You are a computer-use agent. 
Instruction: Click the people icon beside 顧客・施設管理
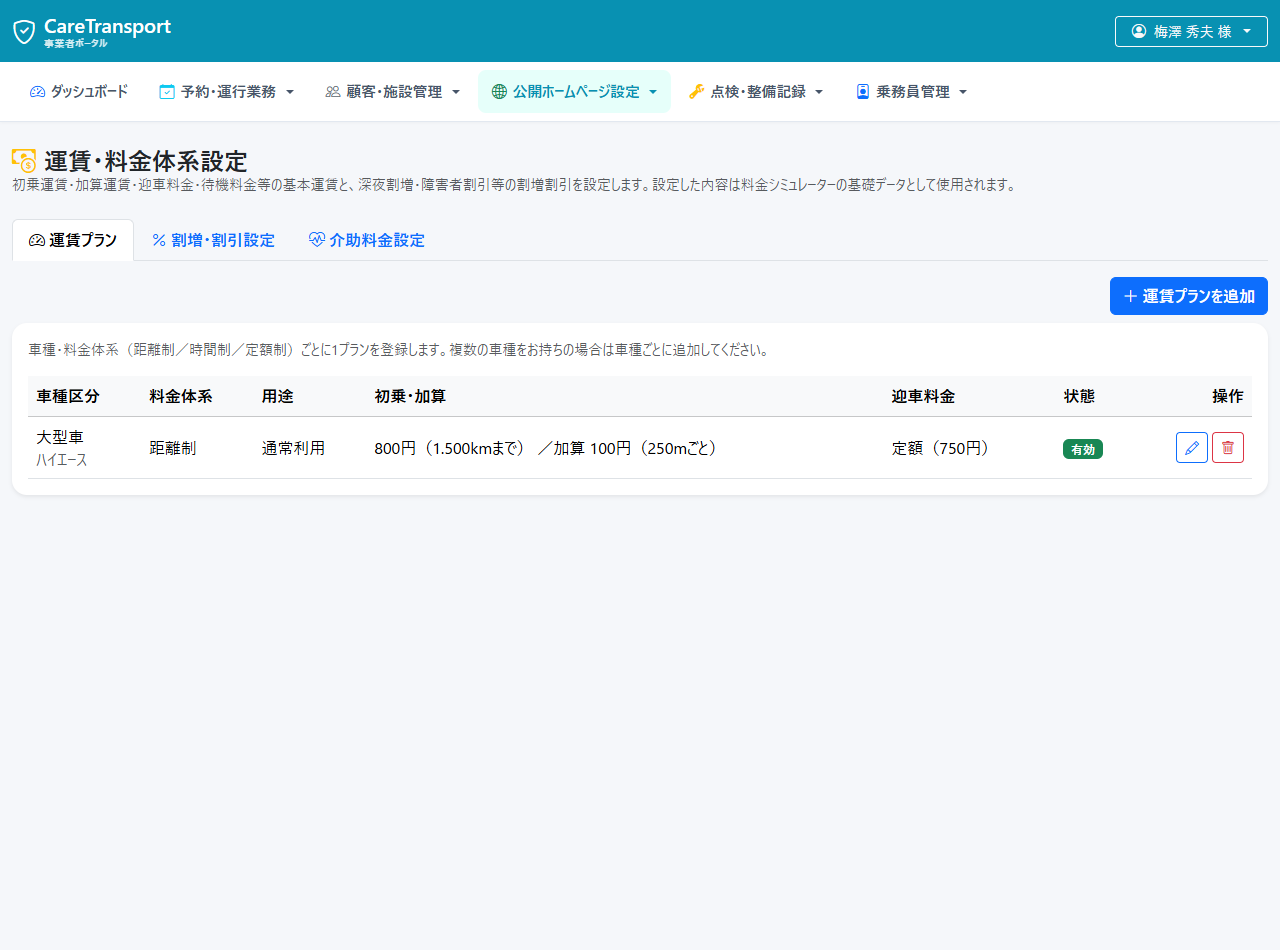(333, 92)
